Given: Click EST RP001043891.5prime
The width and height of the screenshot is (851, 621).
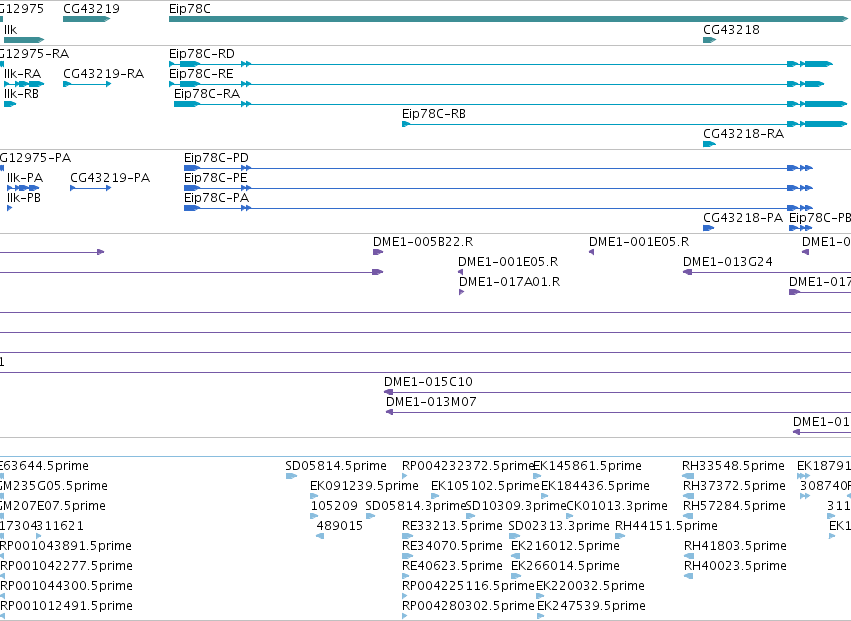Looking at the screenshot, I should pos(66,547).
